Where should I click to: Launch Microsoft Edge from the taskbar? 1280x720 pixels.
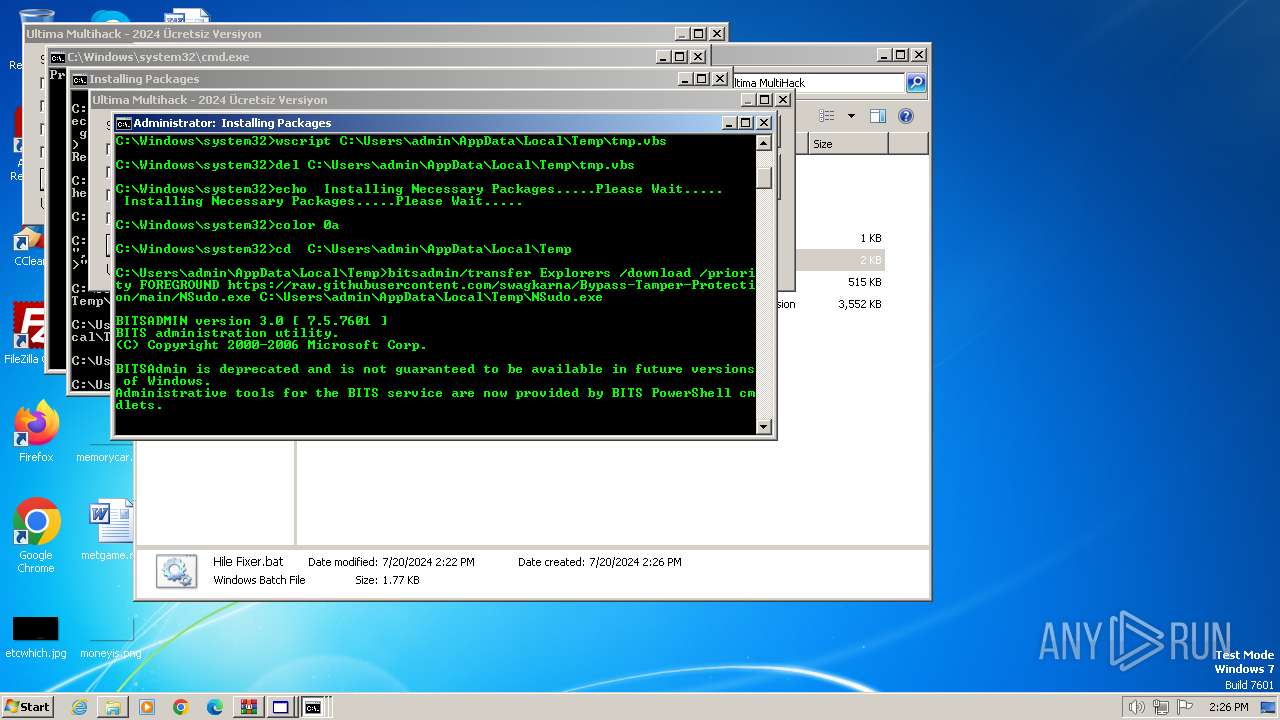point(215,707)
